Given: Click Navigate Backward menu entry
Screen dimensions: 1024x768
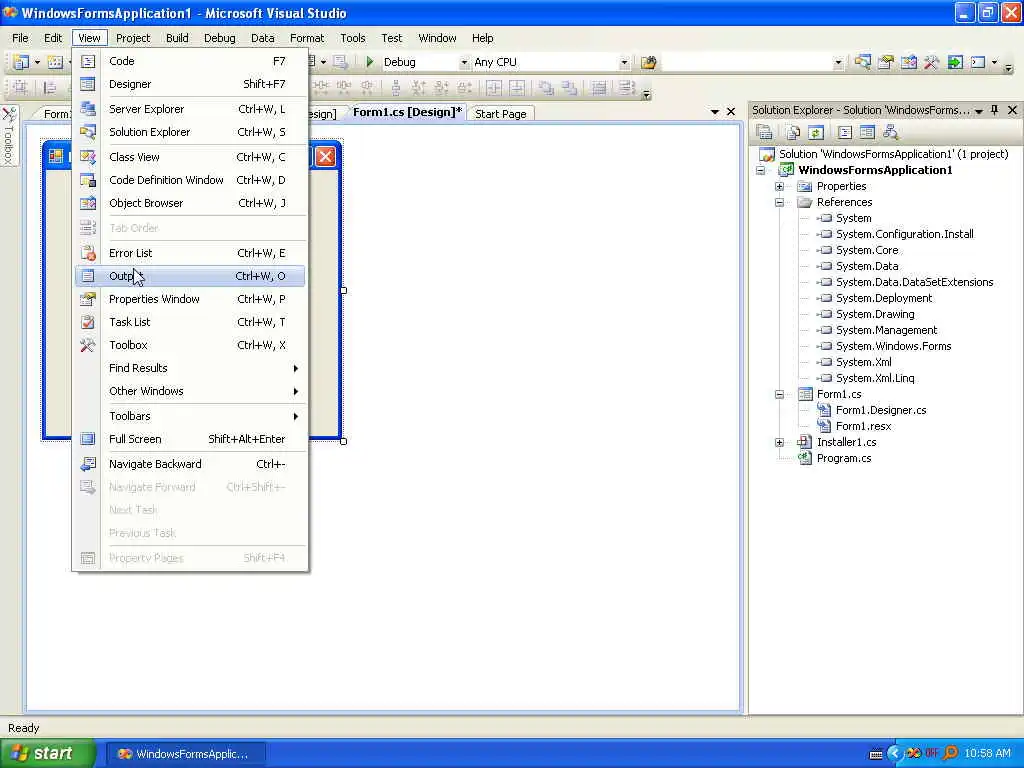Looking at the screenshot, I should click(x=189, y=464).
